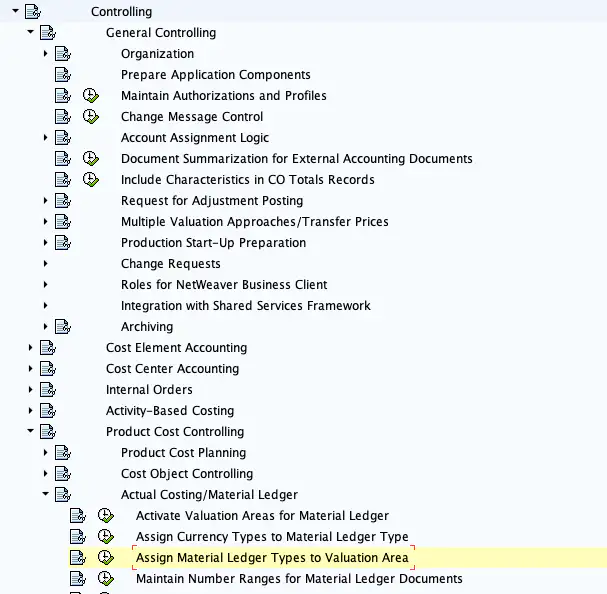The image size is (607, 594).
Task: Expand the Cost Object Controlling node
Action: [45, 473]
